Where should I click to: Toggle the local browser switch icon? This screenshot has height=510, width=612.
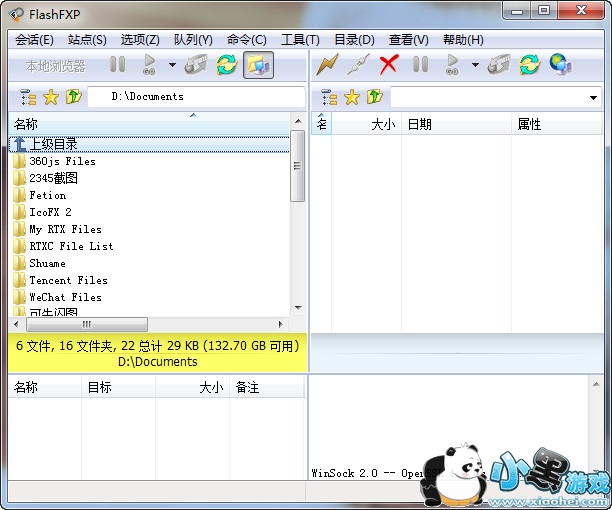(x=258, y=65)
